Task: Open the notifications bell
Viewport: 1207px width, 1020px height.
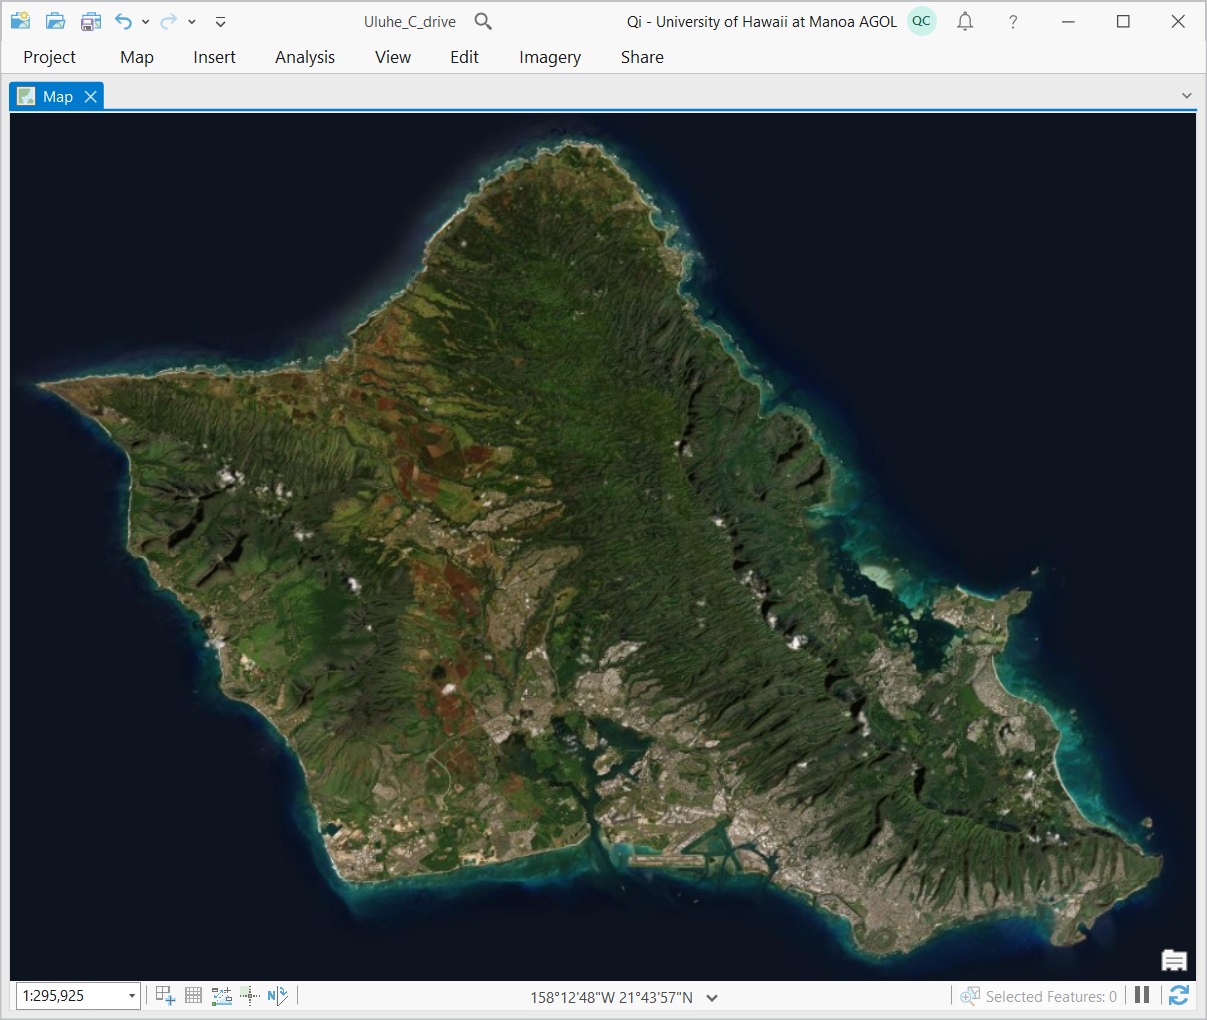Action: 965,21
